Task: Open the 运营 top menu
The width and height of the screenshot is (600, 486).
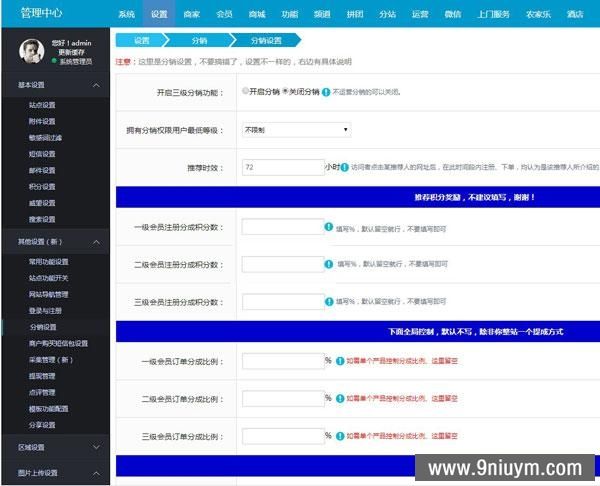Action: click(420, 14)
